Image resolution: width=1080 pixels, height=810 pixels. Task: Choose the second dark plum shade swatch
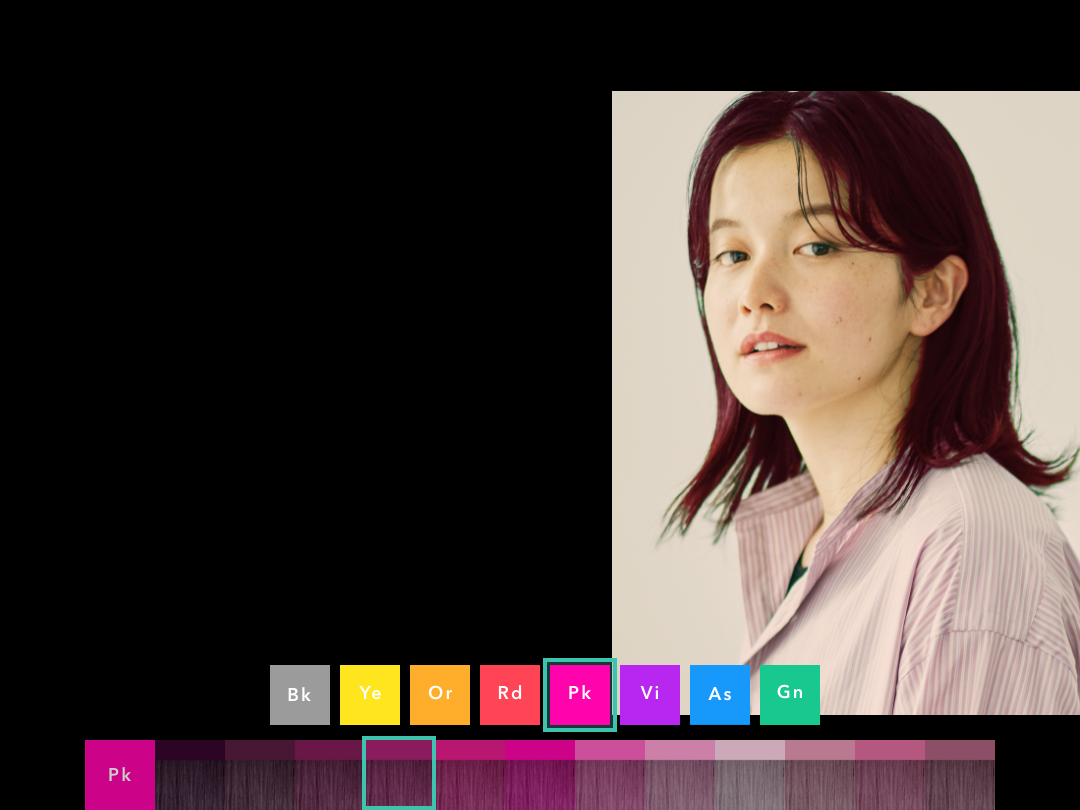[260, 775]
